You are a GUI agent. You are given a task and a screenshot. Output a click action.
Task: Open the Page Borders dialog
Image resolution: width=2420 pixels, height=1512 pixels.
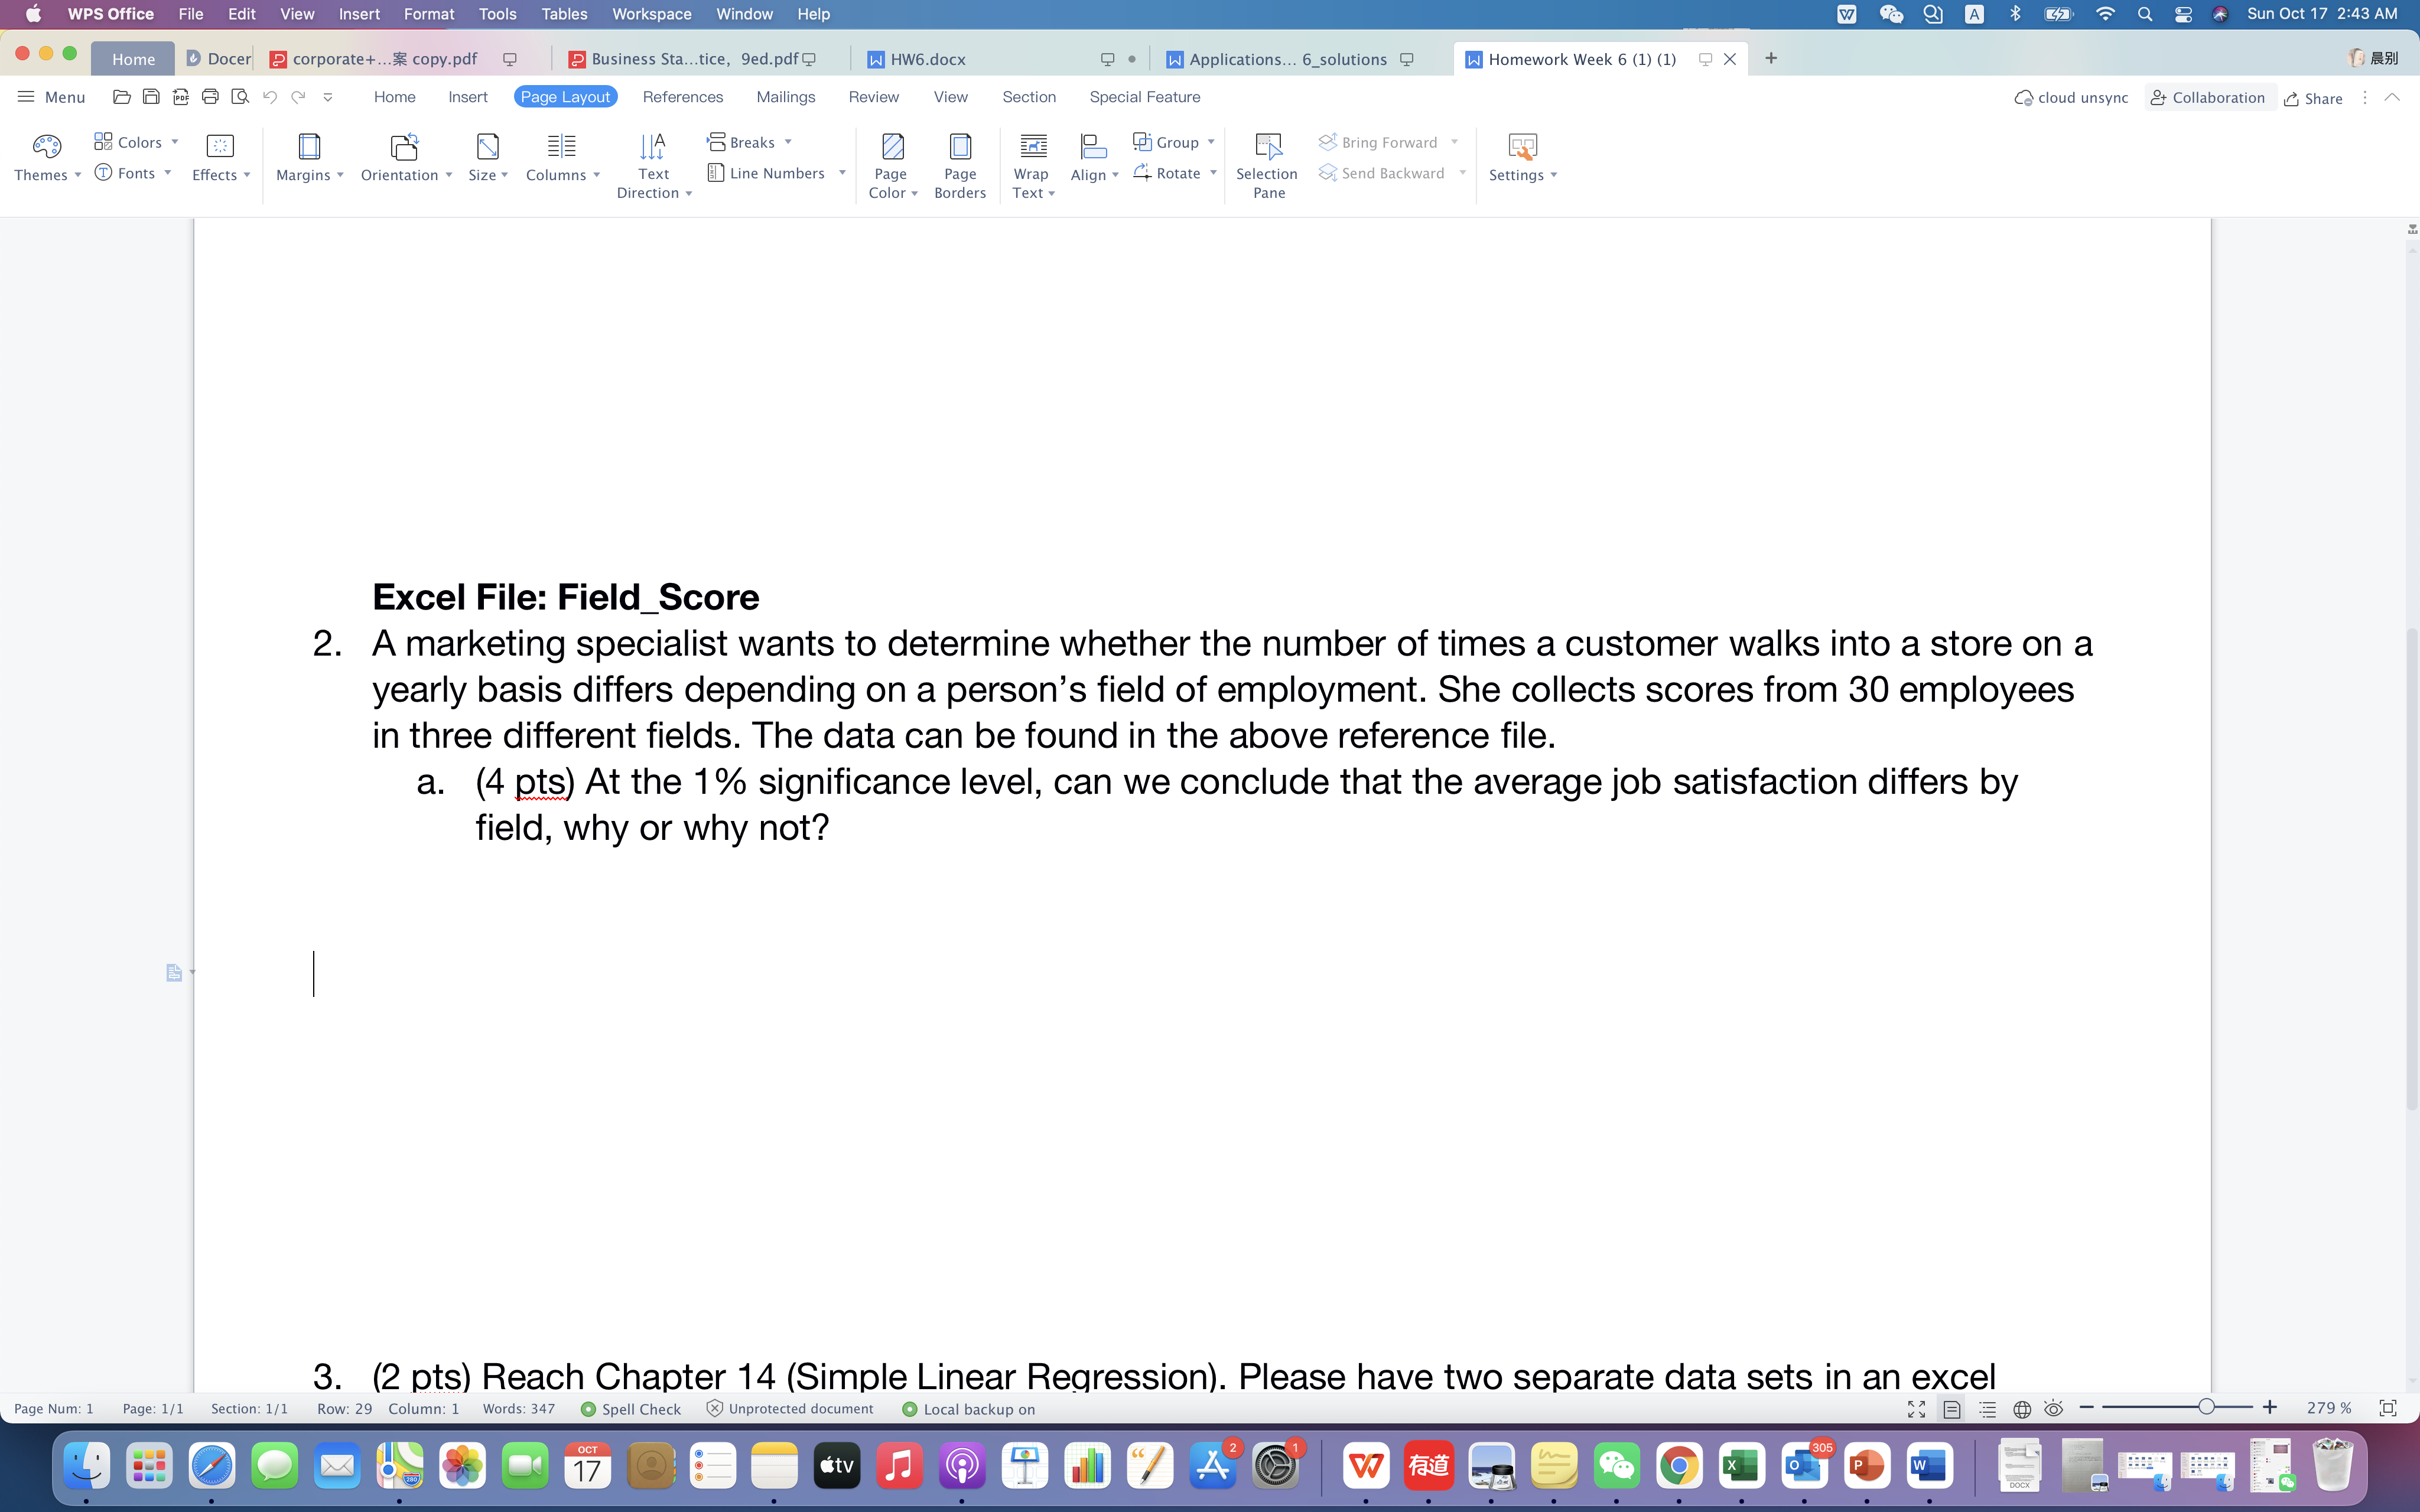959,165
